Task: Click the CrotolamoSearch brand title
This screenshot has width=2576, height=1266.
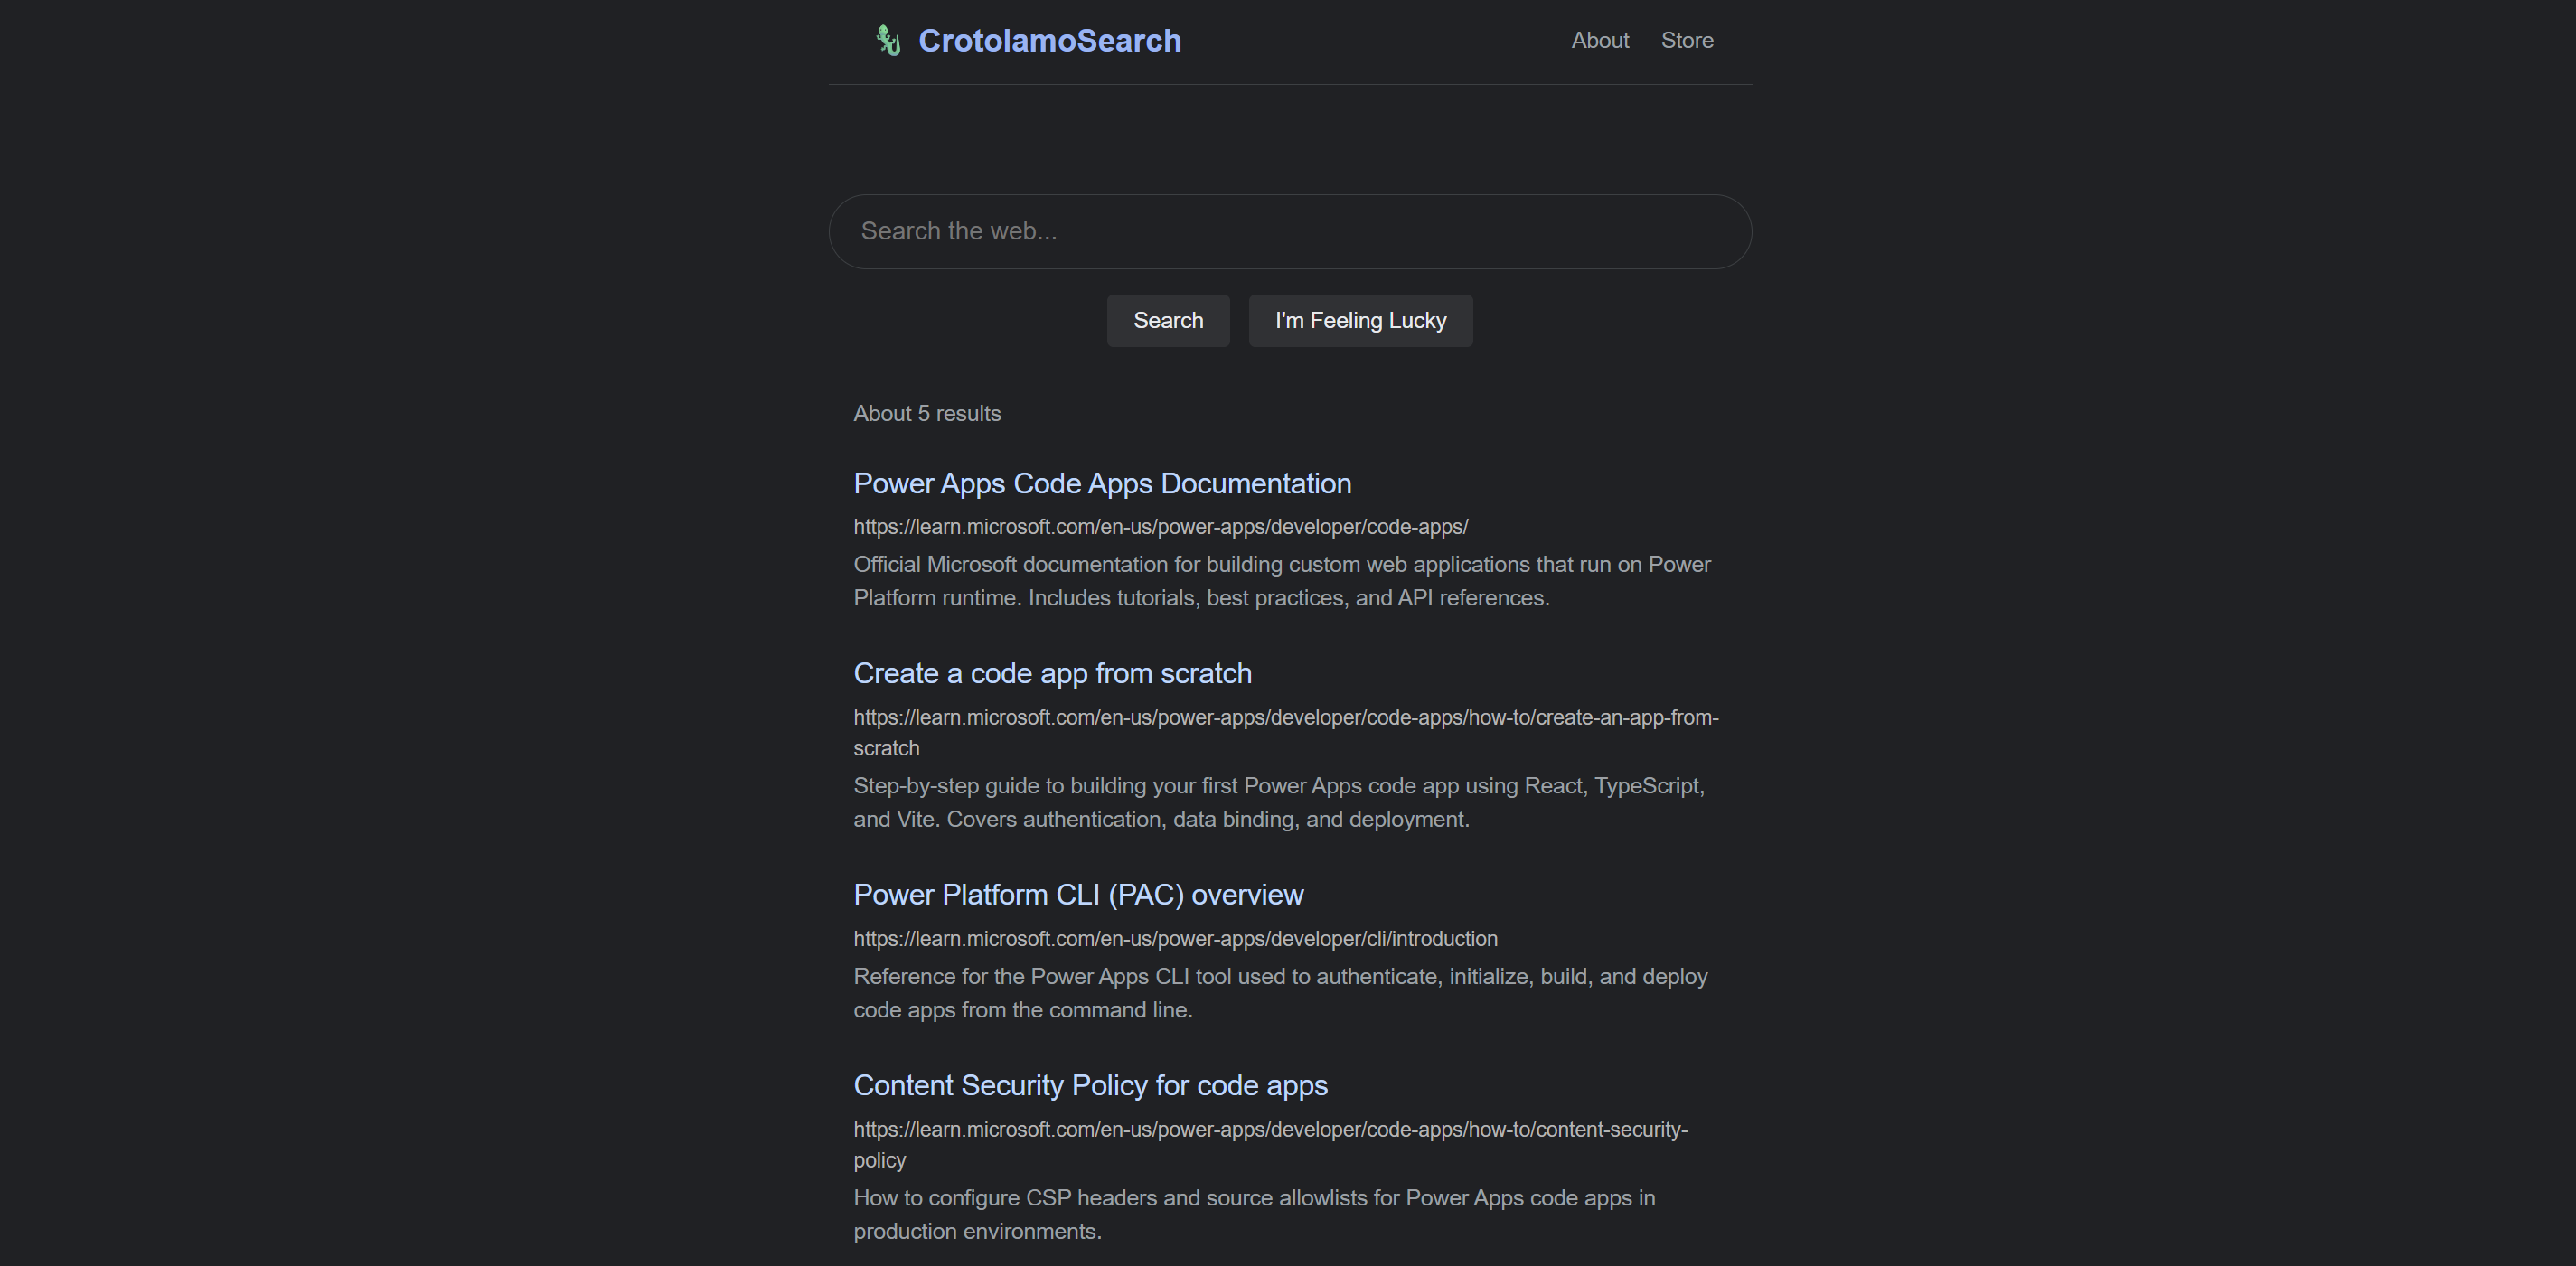Action: pyautogui.click(x=1049, y=41)
